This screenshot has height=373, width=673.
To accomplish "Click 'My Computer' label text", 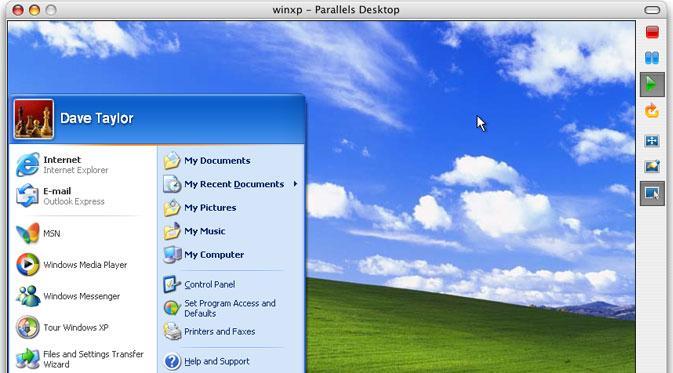I will point(214,255).
